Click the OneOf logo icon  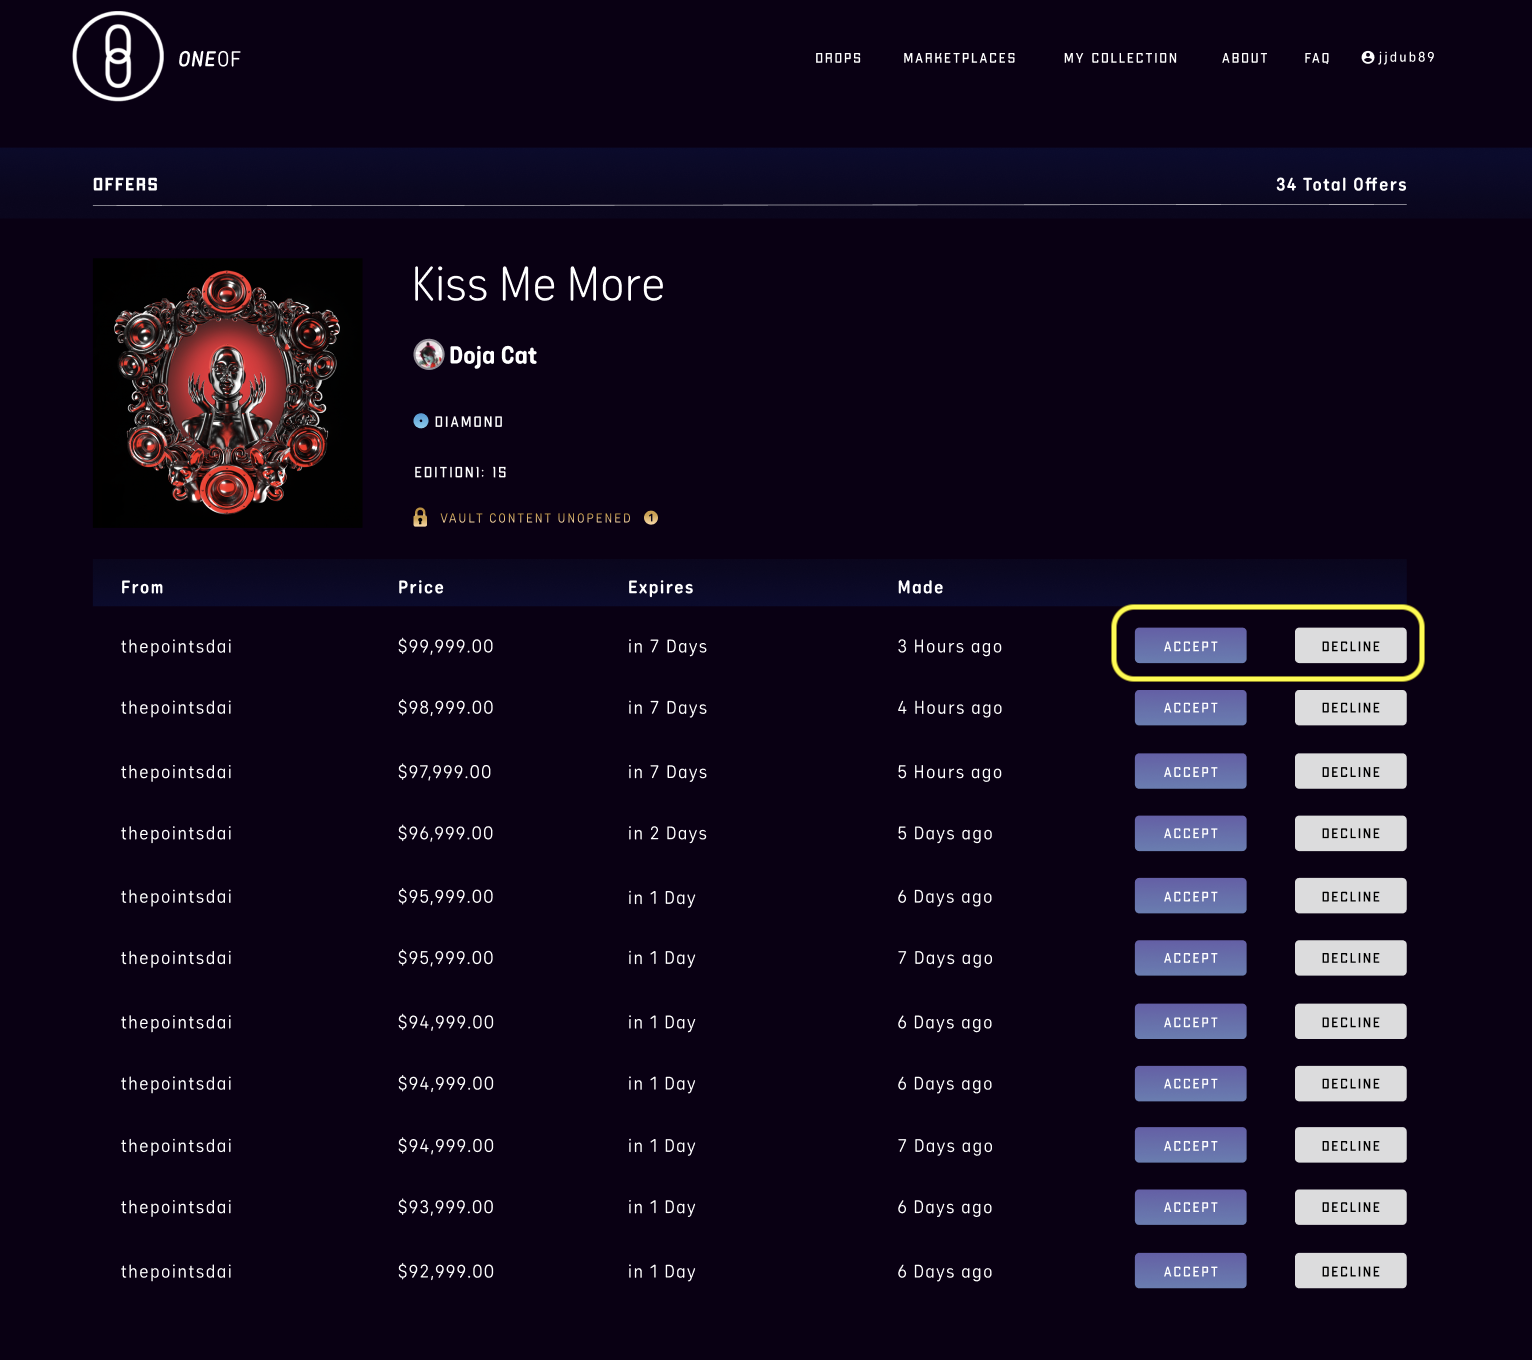click(x=118, y=56)
